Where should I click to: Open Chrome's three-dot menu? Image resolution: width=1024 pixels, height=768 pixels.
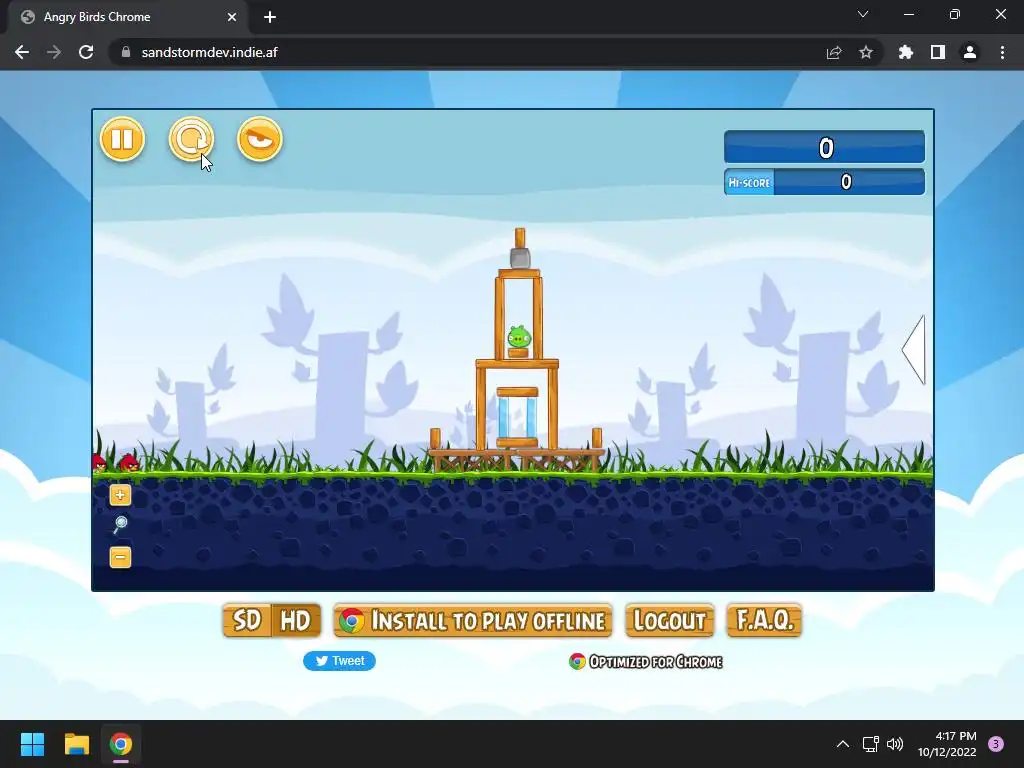point(1002,52)
